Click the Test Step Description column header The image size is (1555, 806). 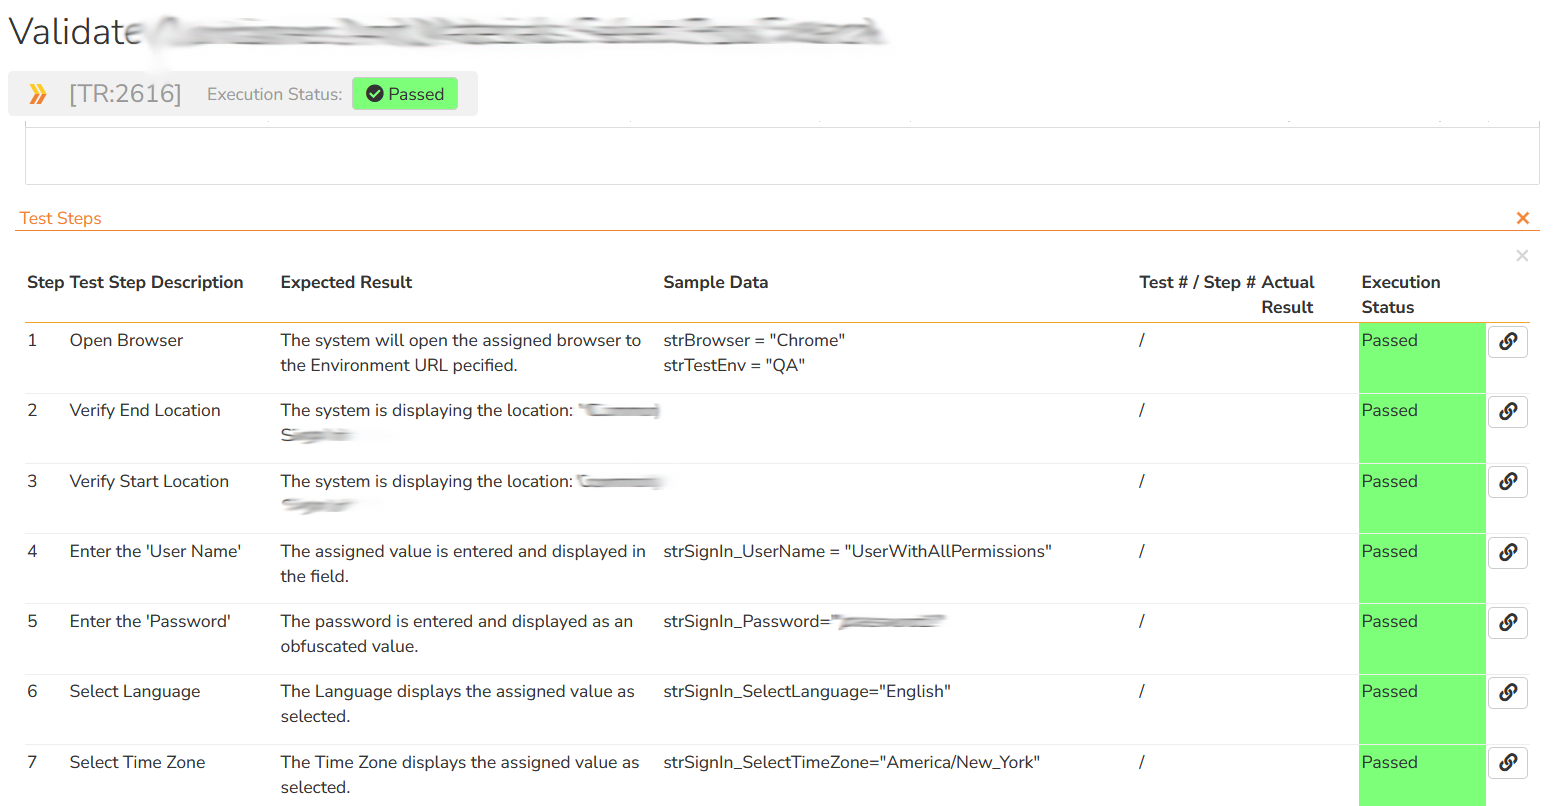156,282
